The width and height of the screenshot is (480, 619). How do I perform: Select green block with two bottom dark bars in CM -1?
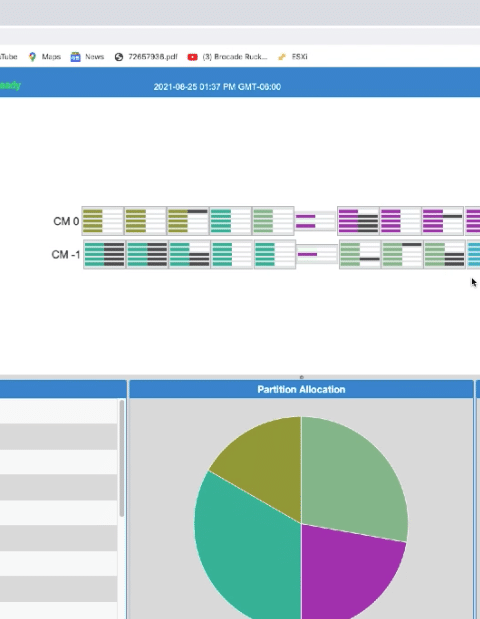[x=444, y=254]
